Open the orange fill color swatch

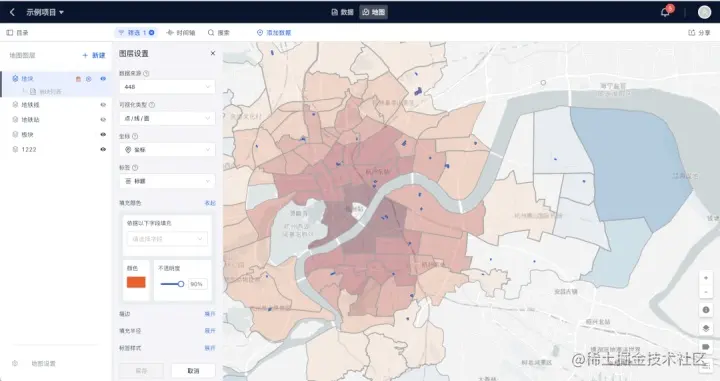click(x=136, y=282)
